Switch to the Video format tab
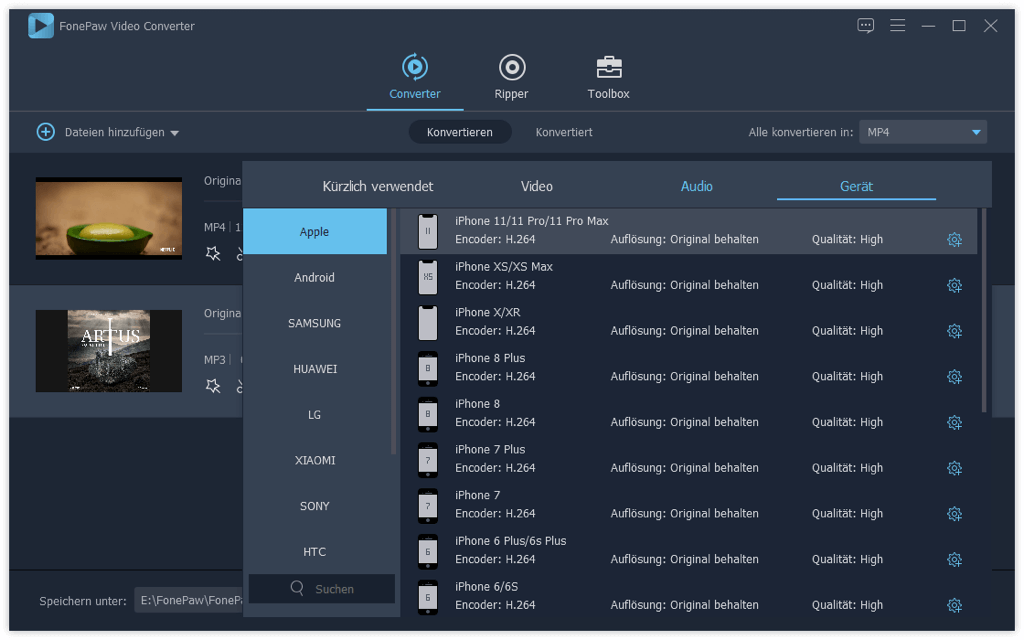The width and height of the screenshot is (1024, 640). [x=537, y=187]
